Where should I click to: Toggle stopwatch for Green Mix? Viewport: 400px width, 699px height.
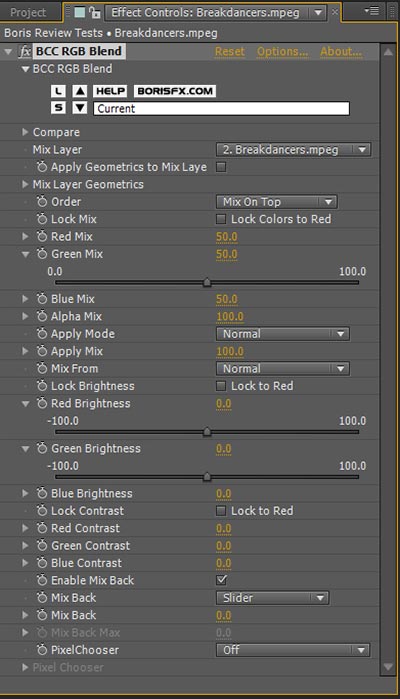42,254
